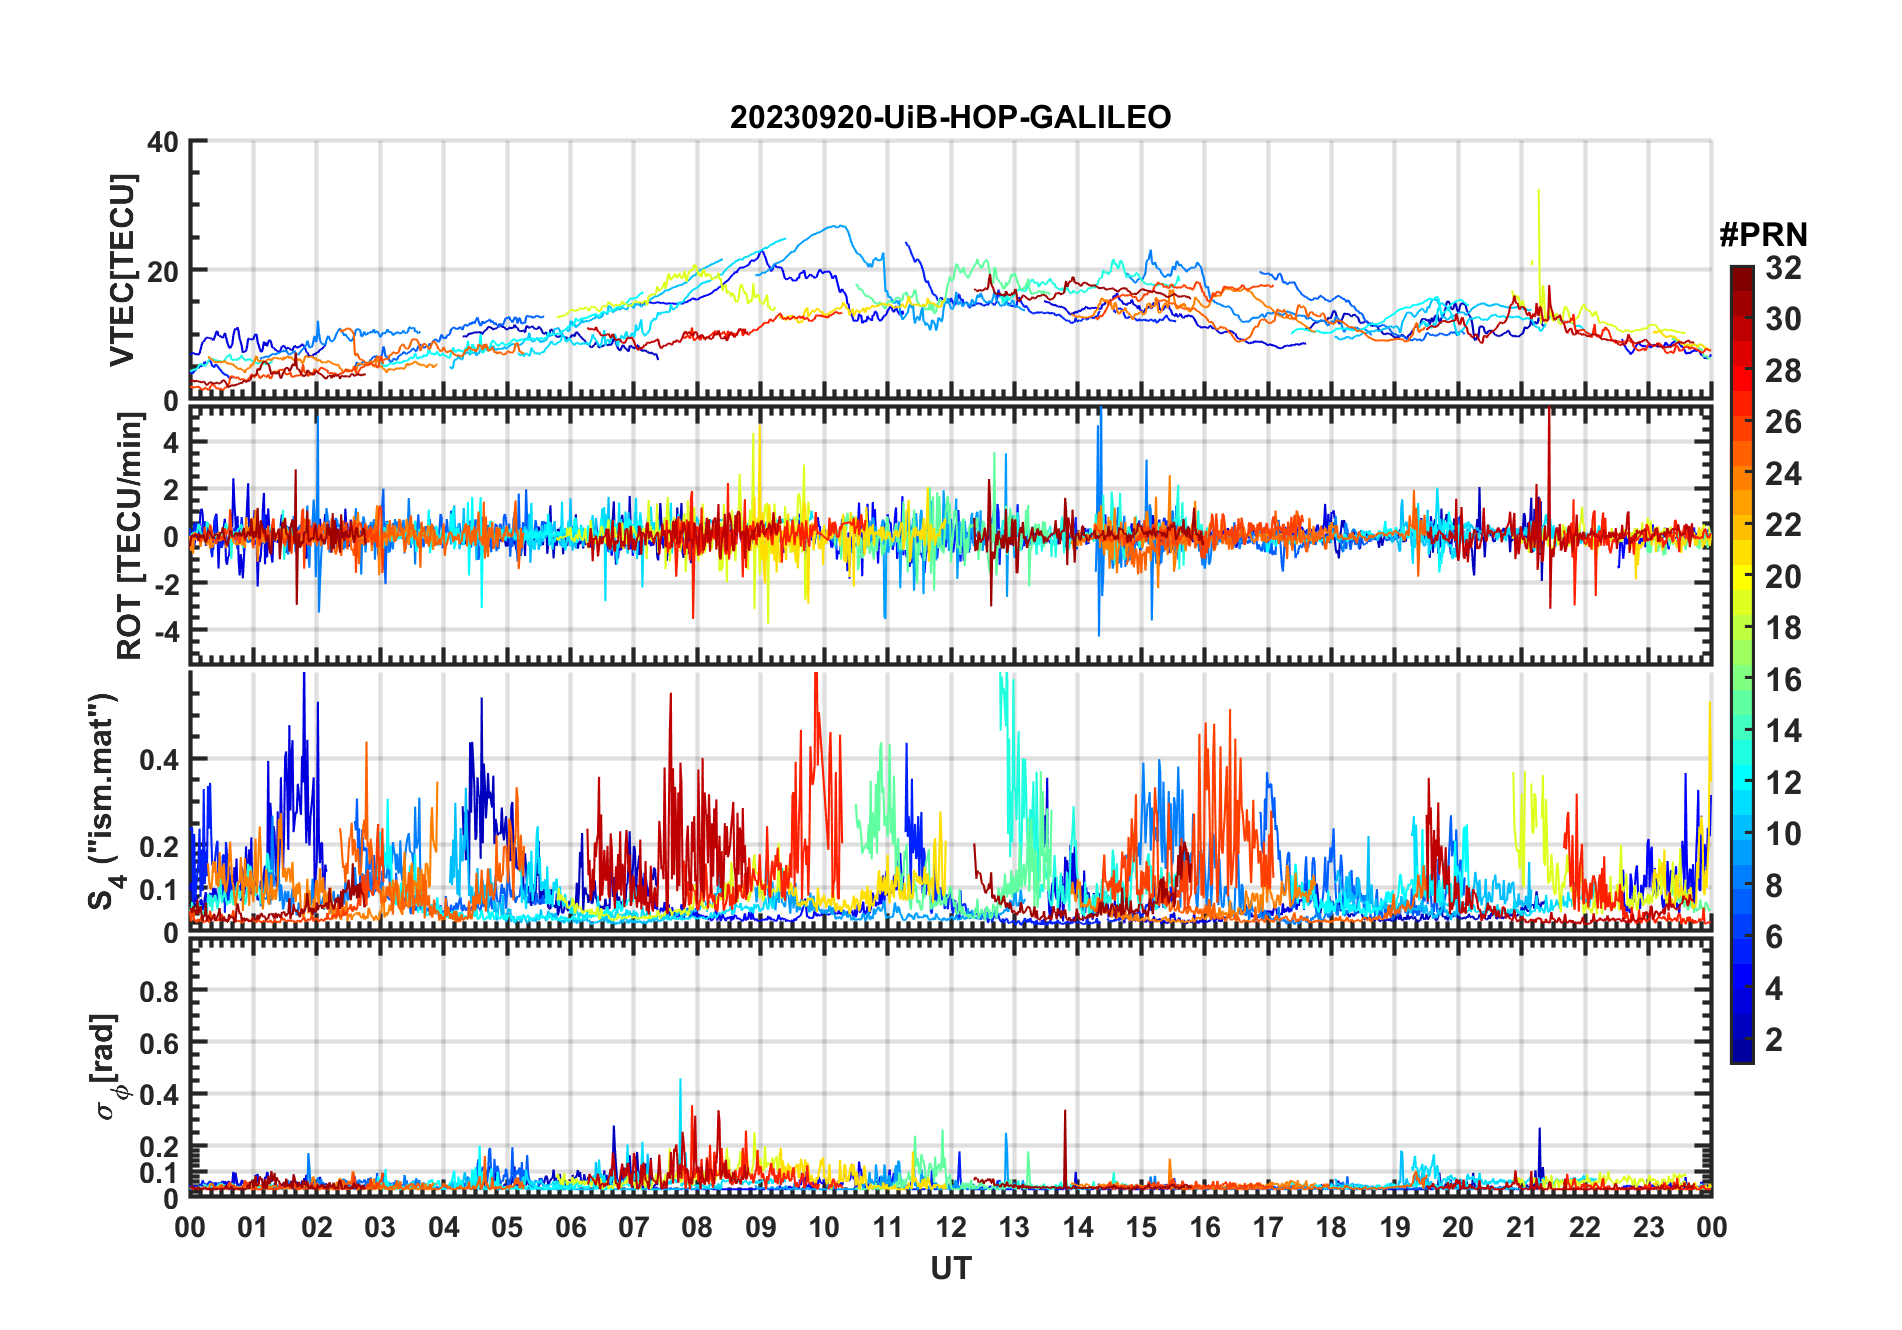Click colorbar tick label 32
The width and height of the screenshot is (1902, 1330).
1783,268
